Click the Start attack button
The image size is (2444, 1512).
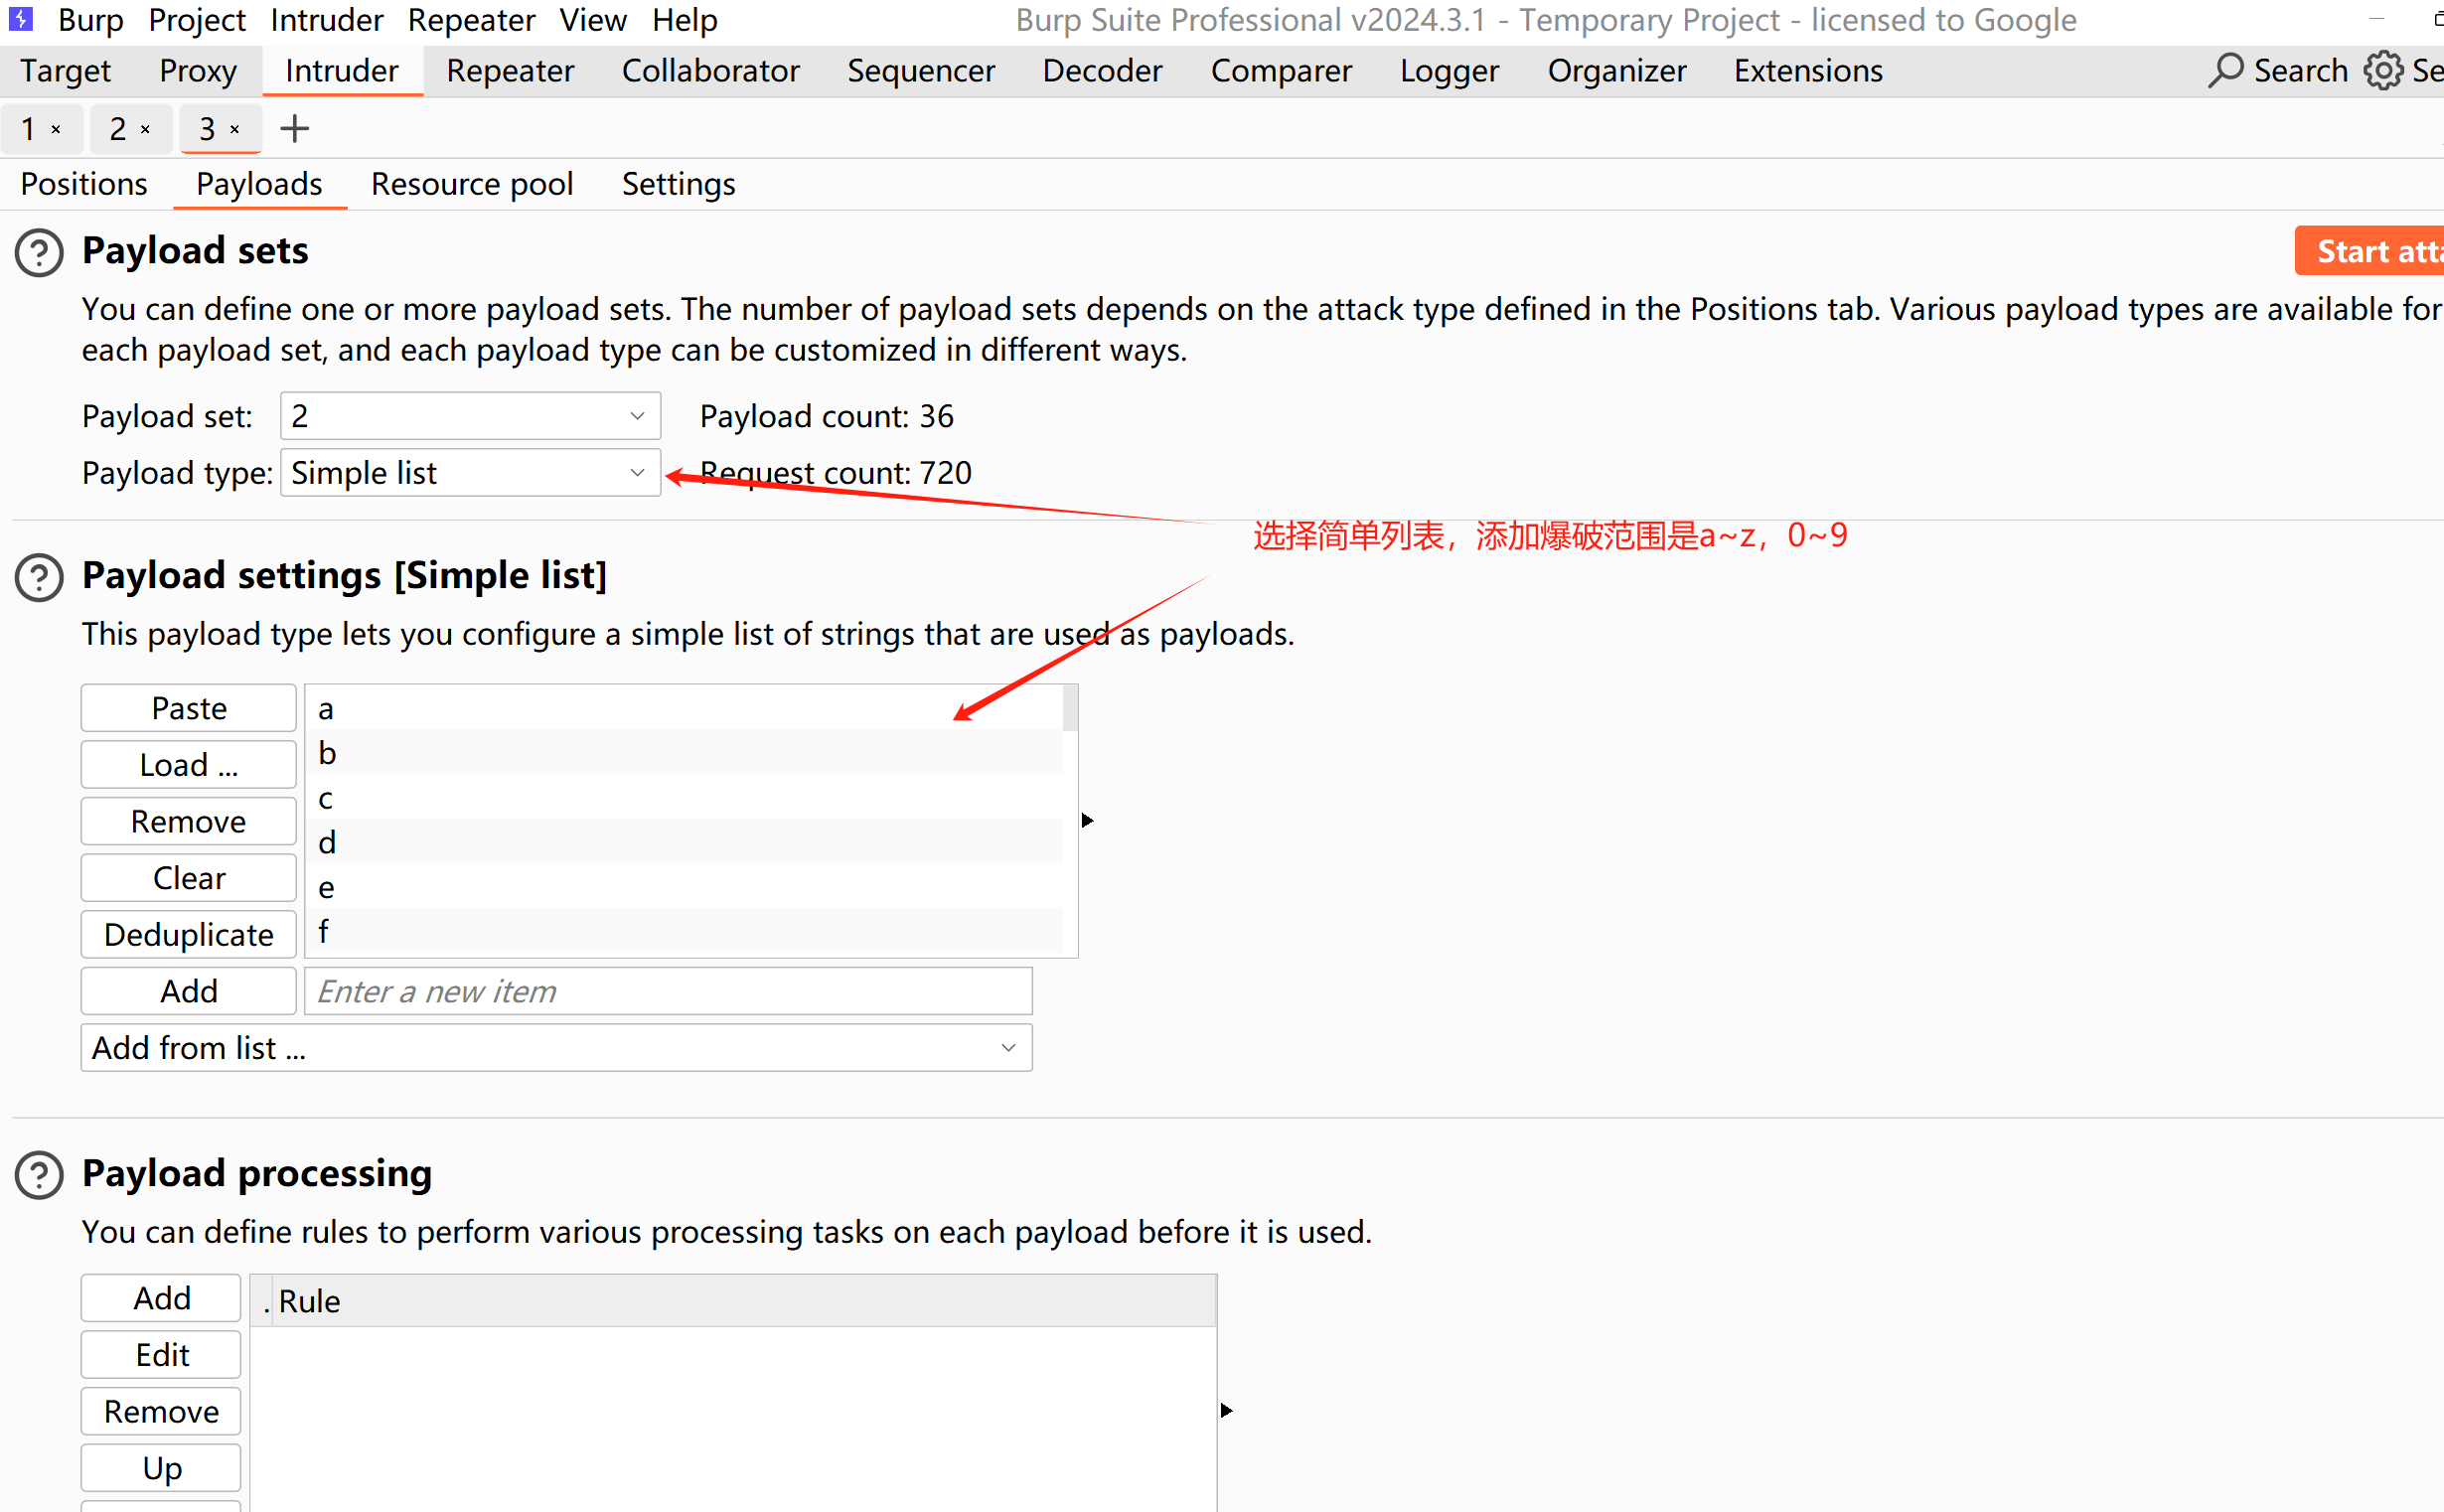pyautogui.click(x=2372, y=251)
